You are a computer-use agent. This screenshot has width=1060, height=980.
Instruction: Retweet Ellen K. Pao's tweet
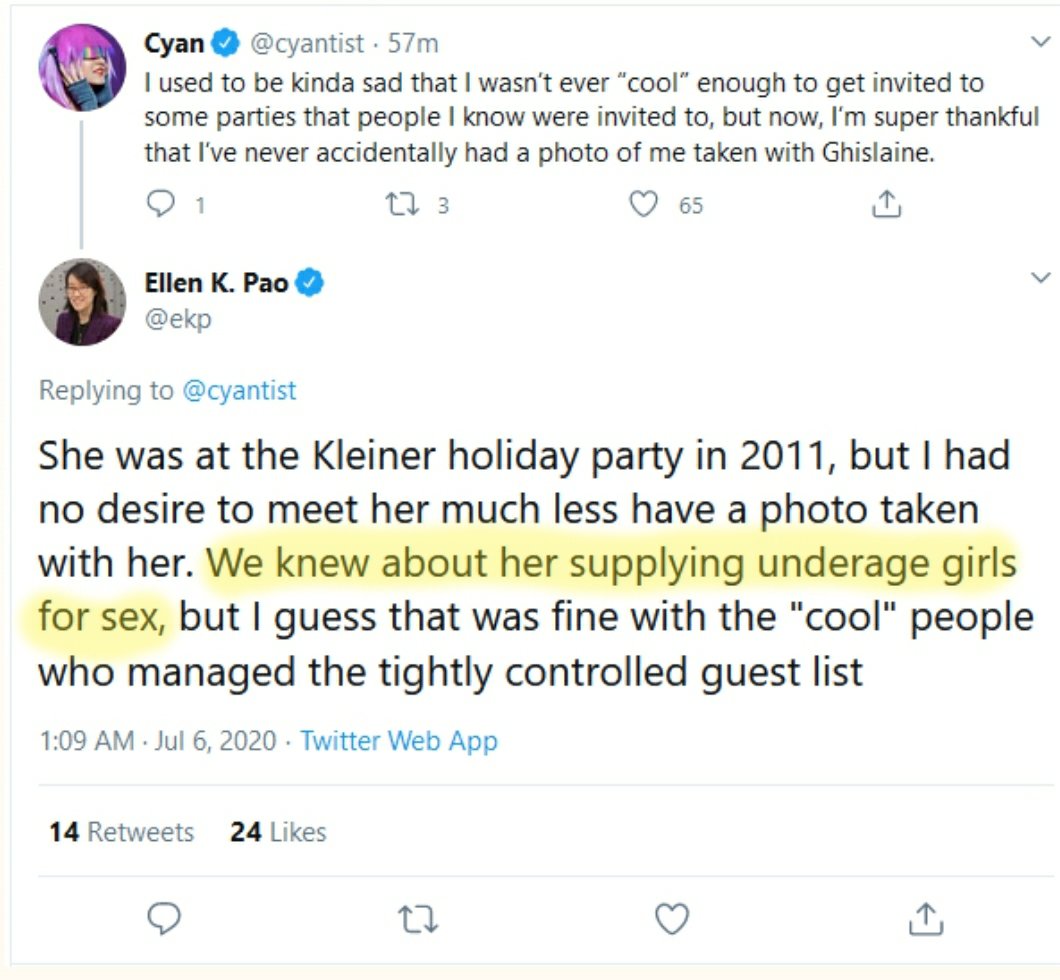coord(419,917)
